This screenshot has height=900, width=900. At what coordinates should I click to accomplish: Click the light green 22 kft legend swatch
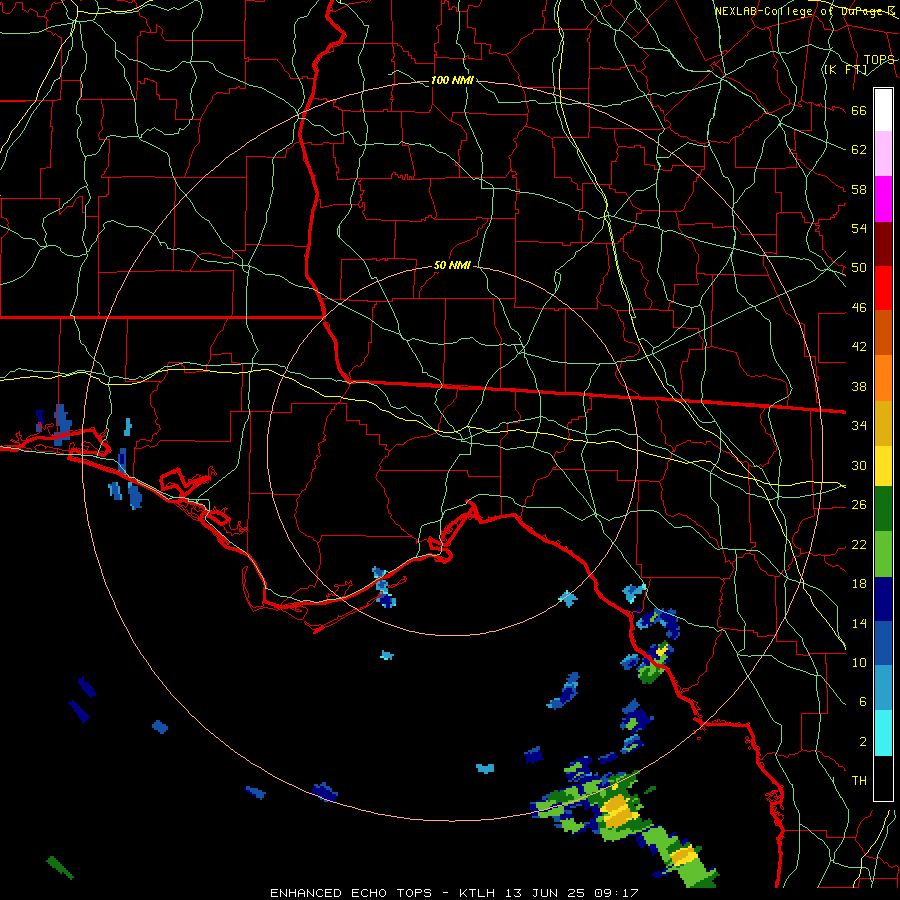click(883, 554)
